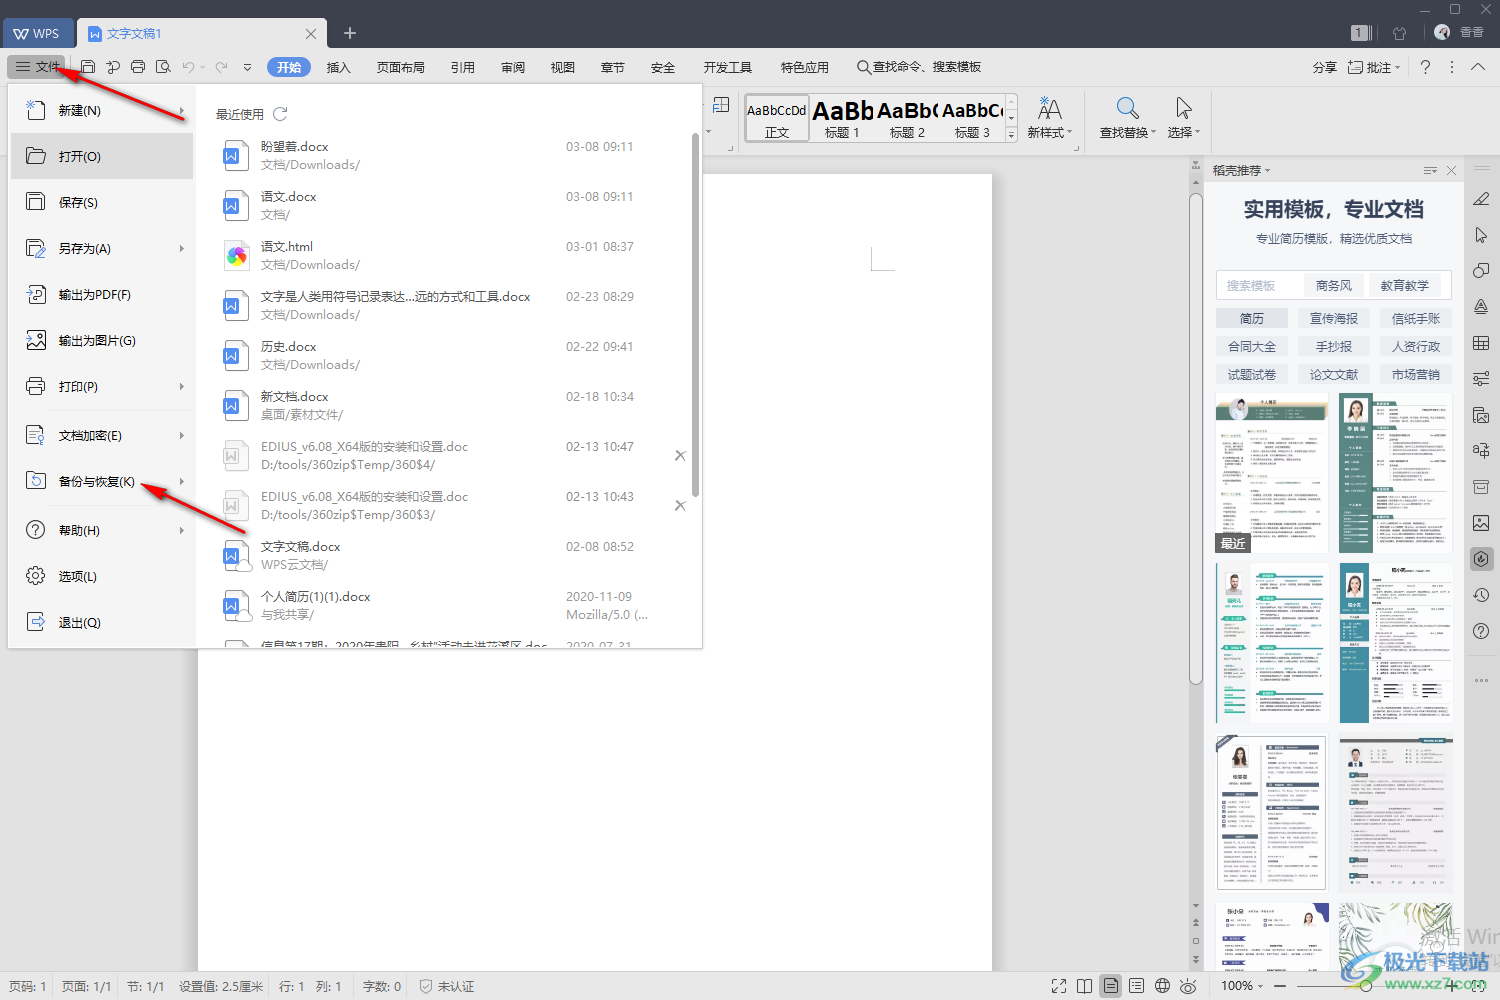Expand the Save As (另存为) submenu
Image resolution: width=1500 pixels, height=1000 pixels.
pyautogui.click(x=182, y=248)
